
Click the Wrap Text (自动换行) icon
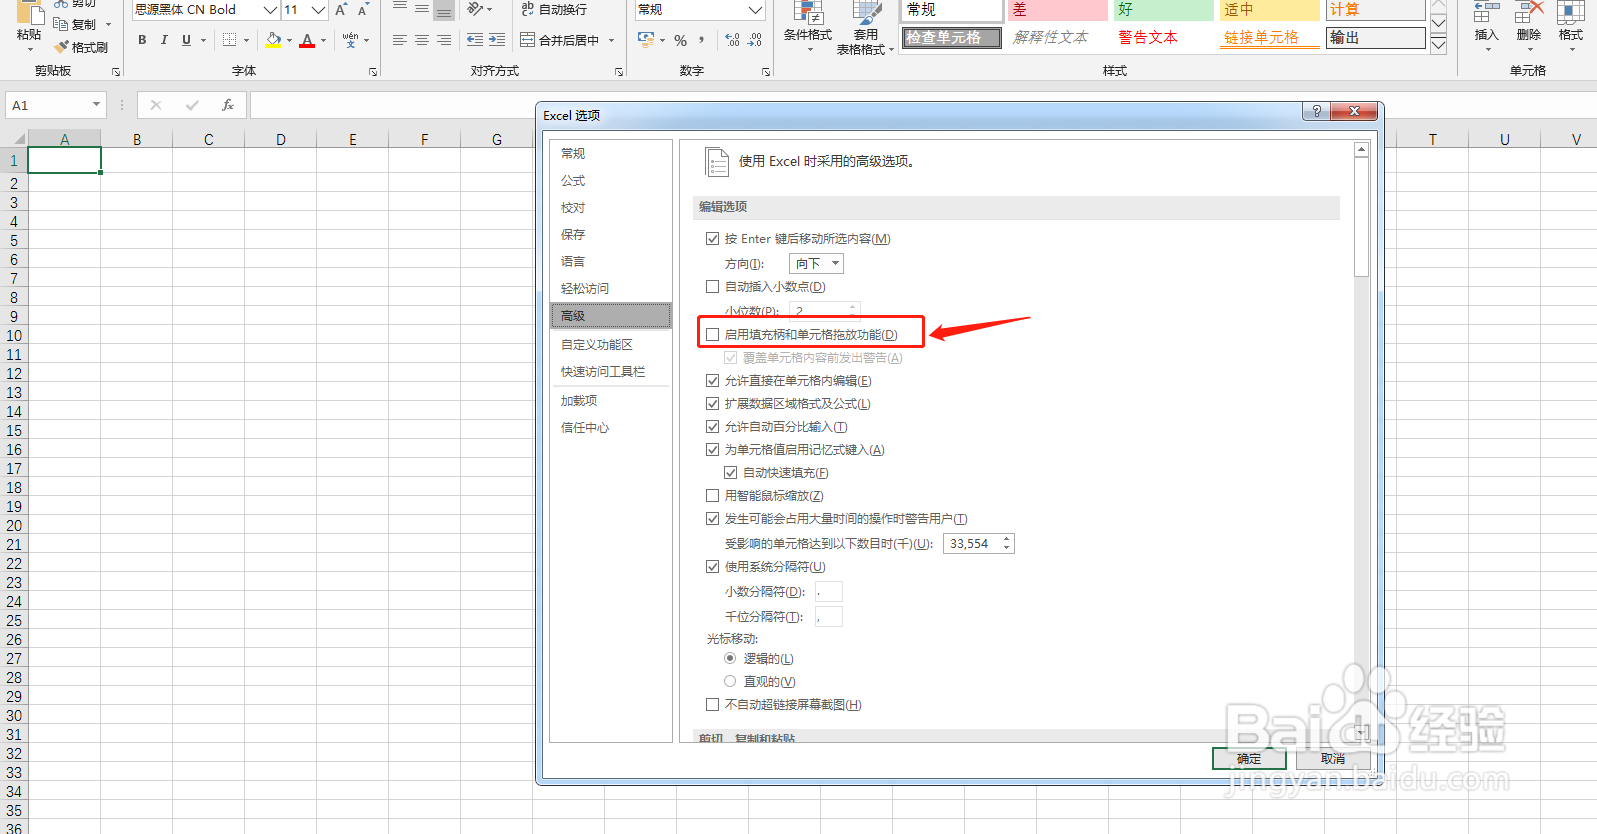(528, 9)
